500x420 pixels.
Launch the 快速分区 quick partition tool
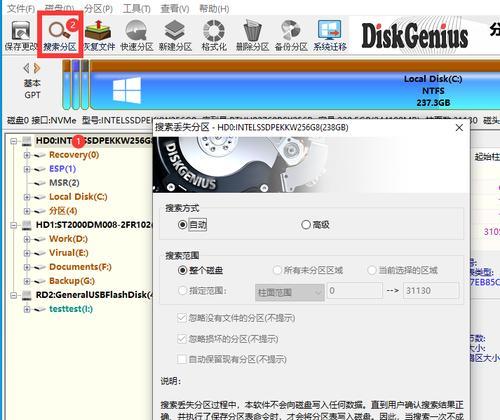[x=137, y=35]
